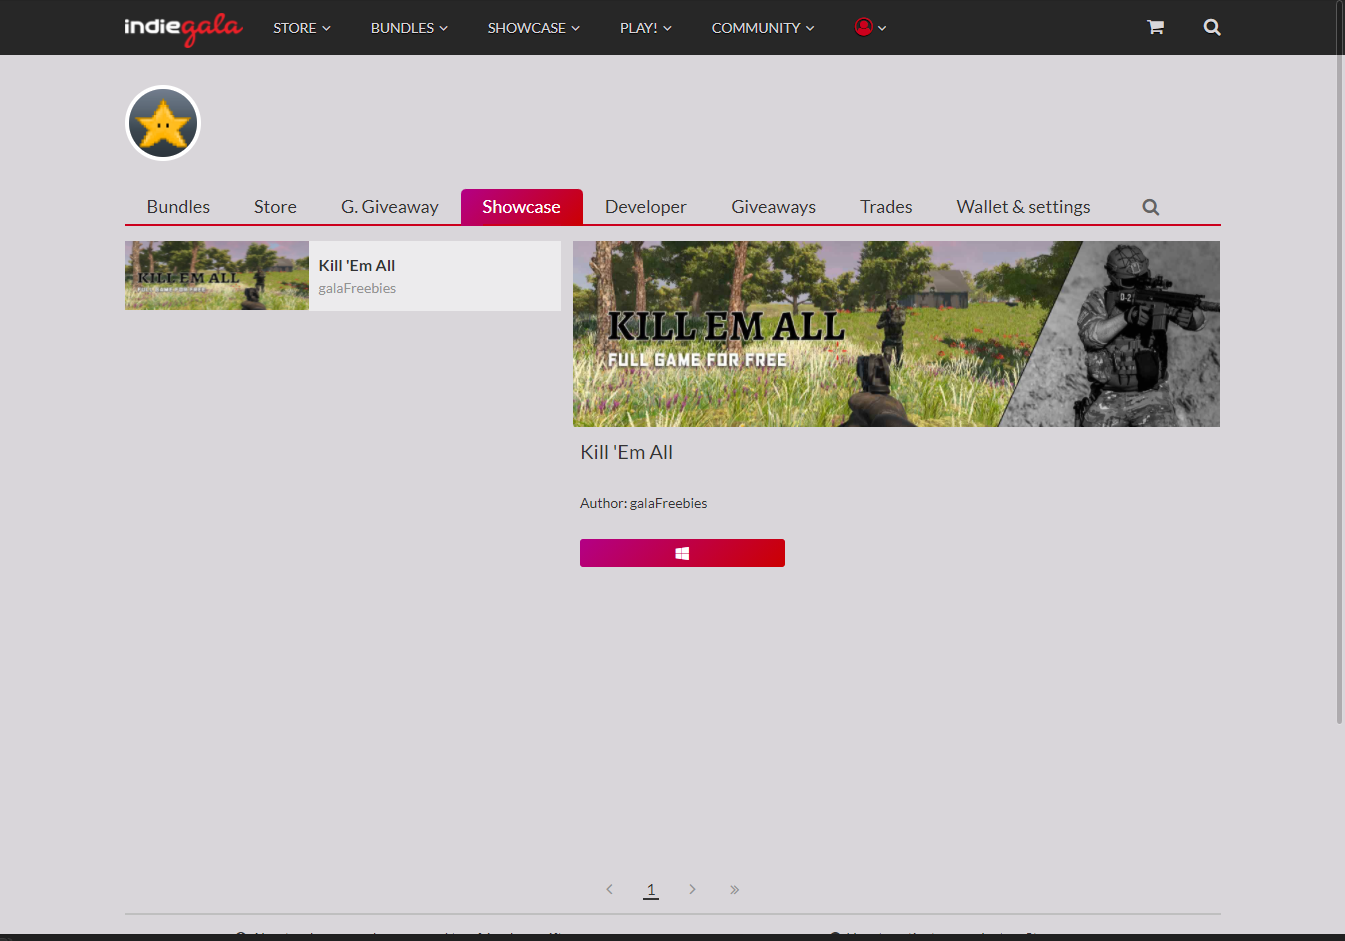Click Kill 'Em All list item title
The image size is (1345, 941).
(357, 265)
